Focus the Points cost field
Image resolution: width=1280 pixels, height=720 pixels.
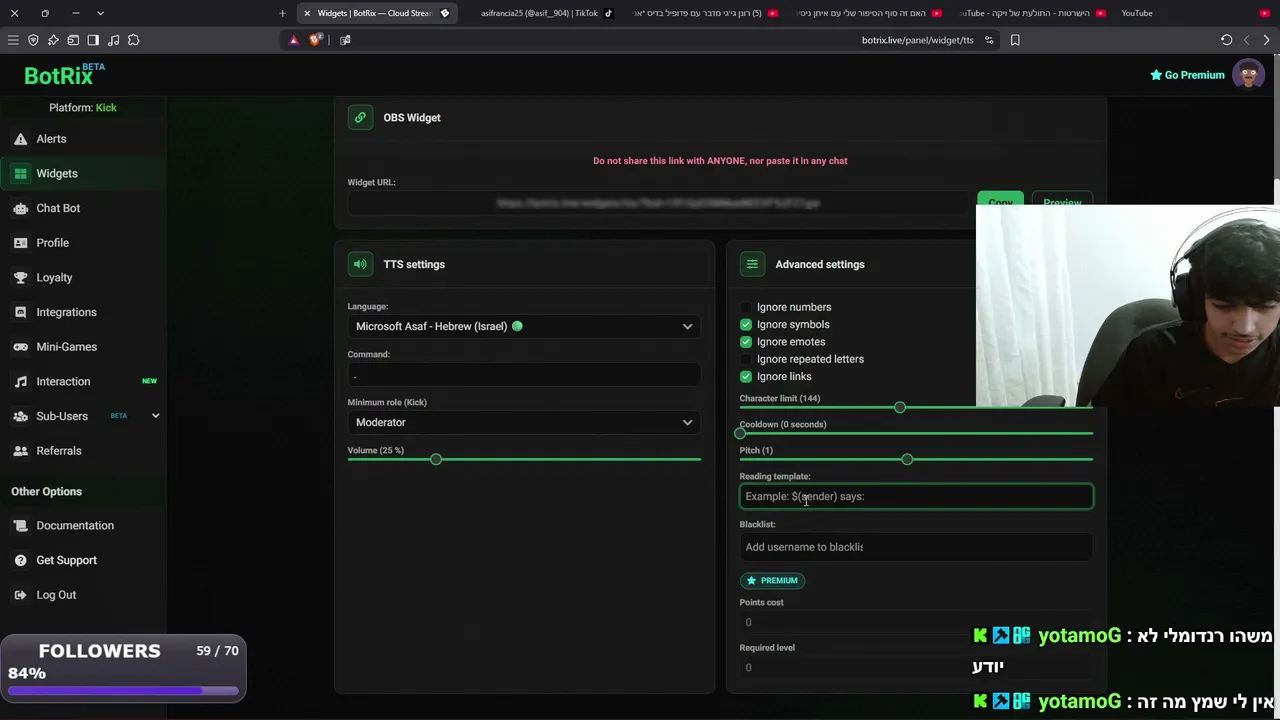coord(916,622)
